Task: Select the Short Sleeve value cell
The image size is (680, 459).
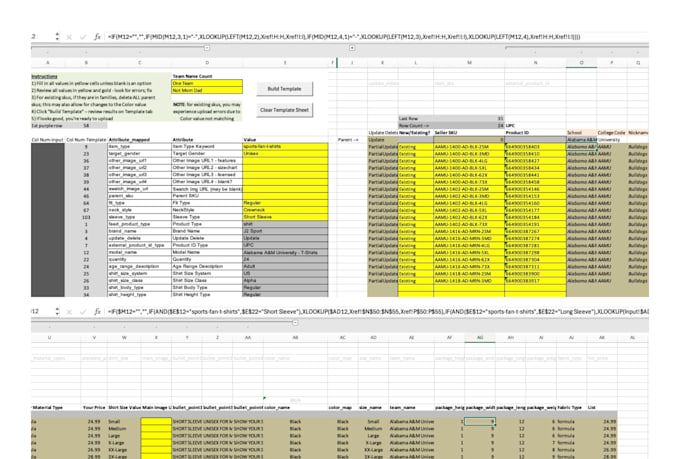Action: click(285, 217)
